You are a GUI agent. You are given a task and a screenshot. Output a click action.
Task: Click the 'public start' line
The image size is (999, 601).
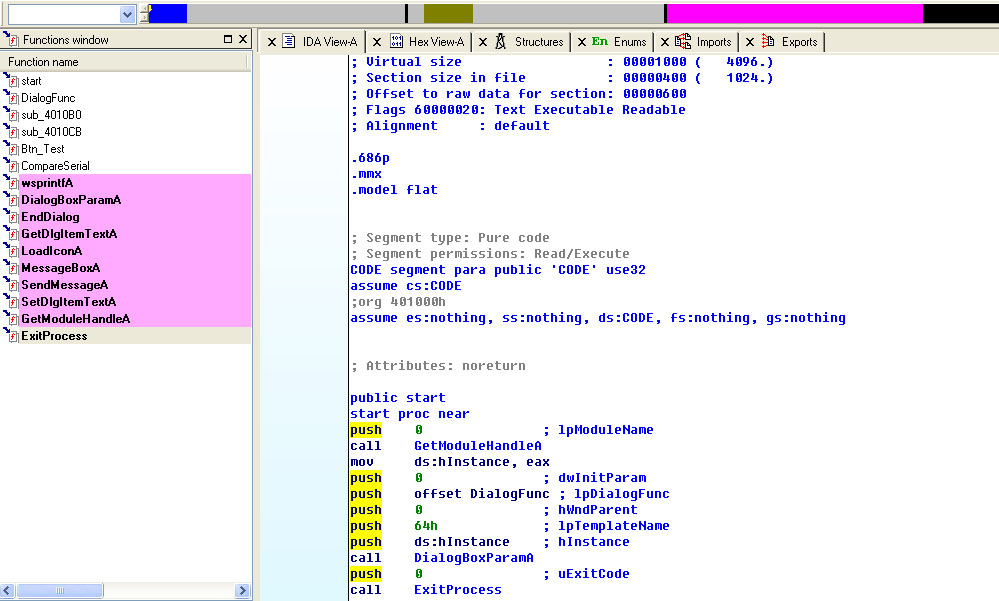[x=398, y=398]
